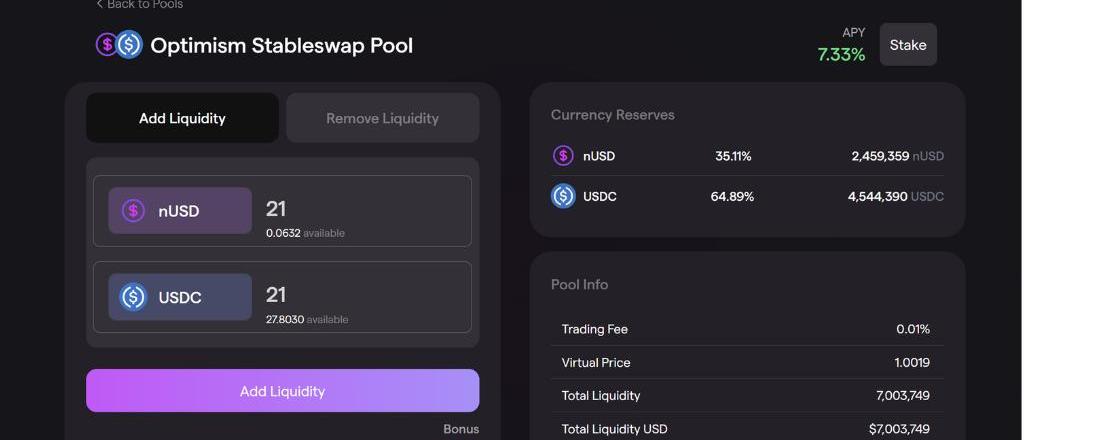
Task: Select the nUSD token selector pill
Action: point(180,211)
